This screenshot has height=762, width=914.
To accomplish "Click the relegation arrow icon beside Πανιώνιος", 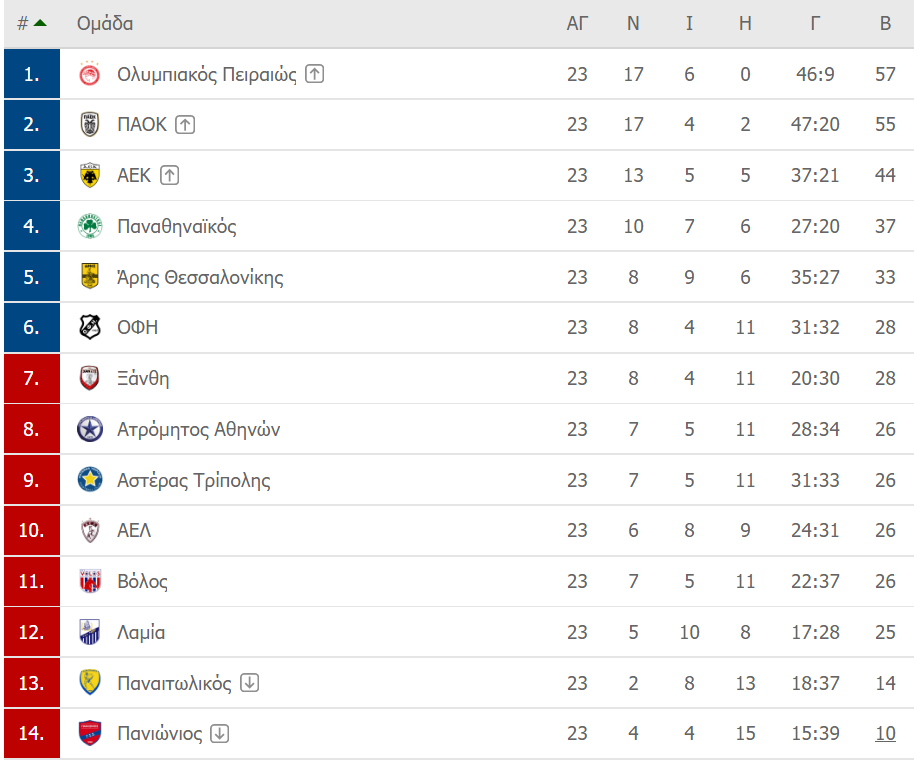I will [220, 733].
